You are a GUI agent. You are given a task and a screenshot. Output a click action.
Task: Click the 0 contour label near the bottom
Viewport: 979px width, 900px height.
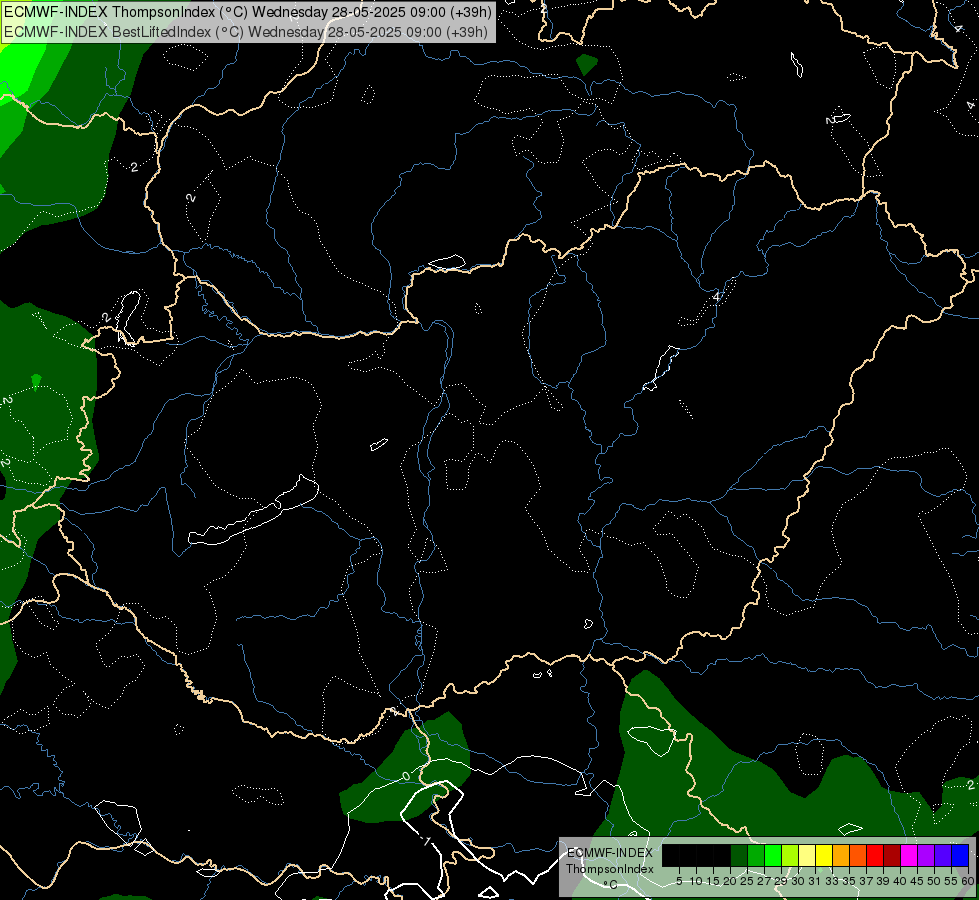pyautogui.click(x=406, y=776)
